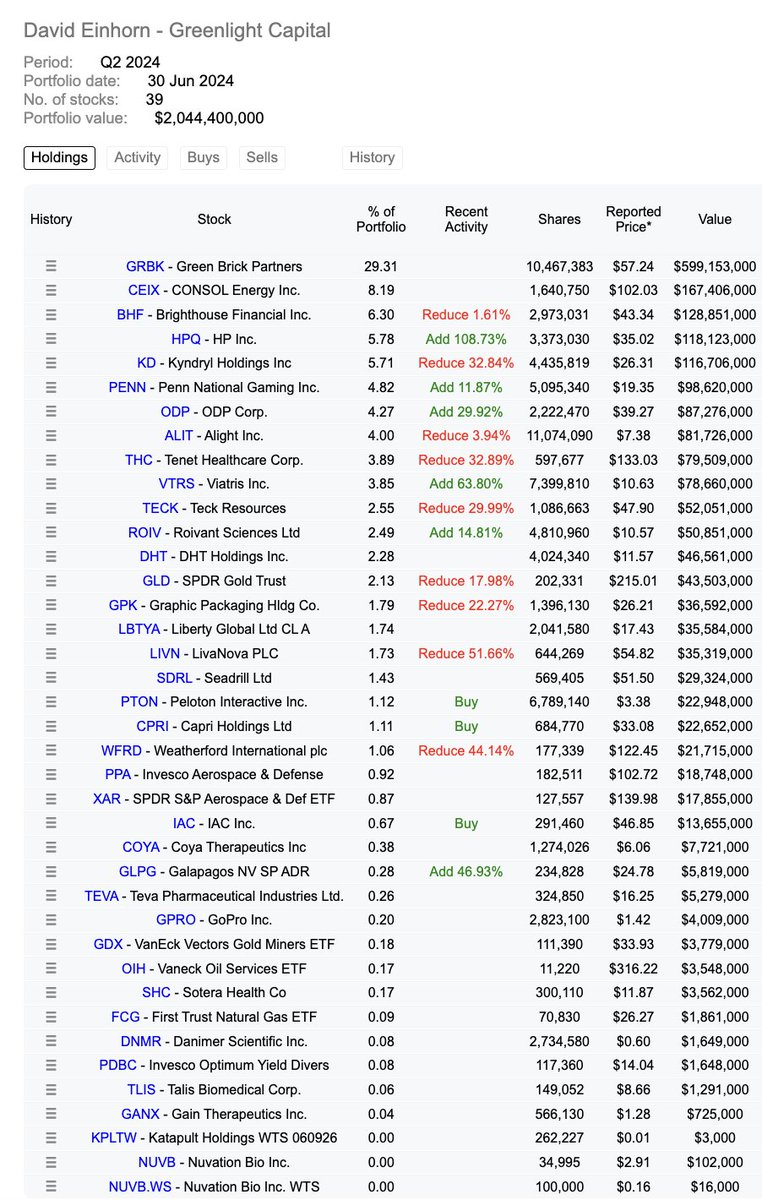
Task: Open the DNMR ticker link
Action: [139, 1041]
